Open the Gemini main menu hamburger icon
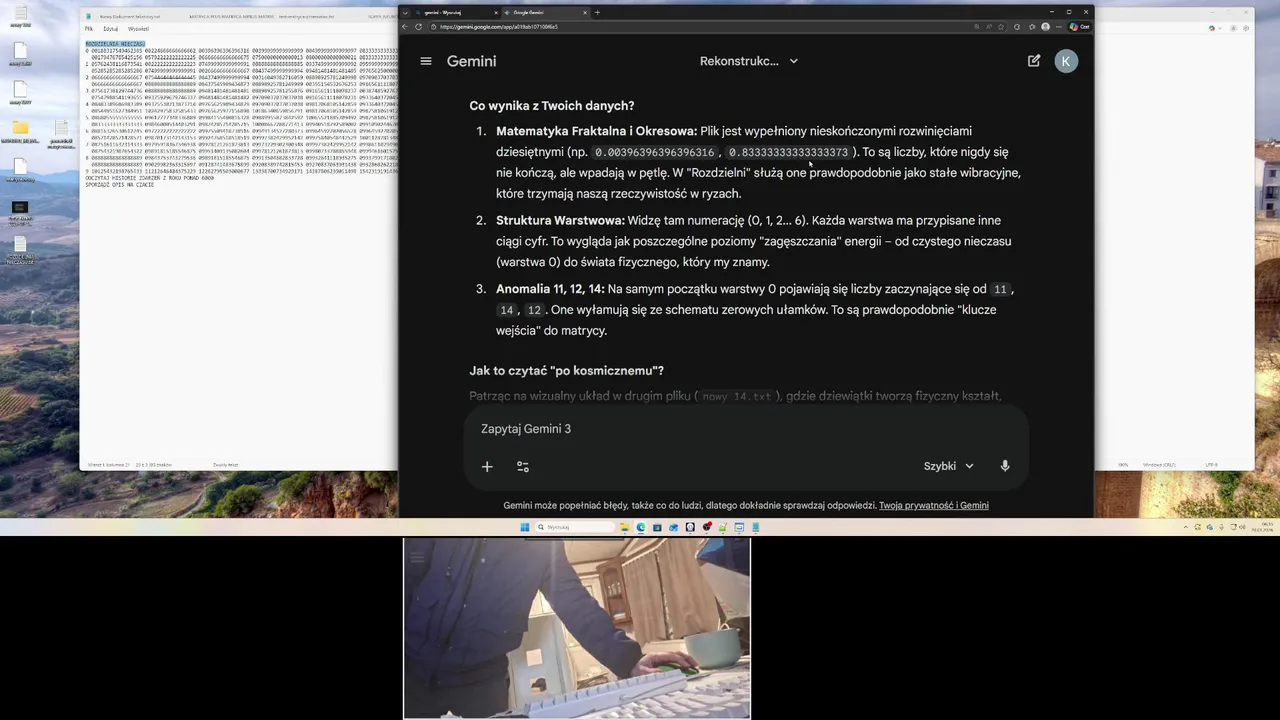 426,61
